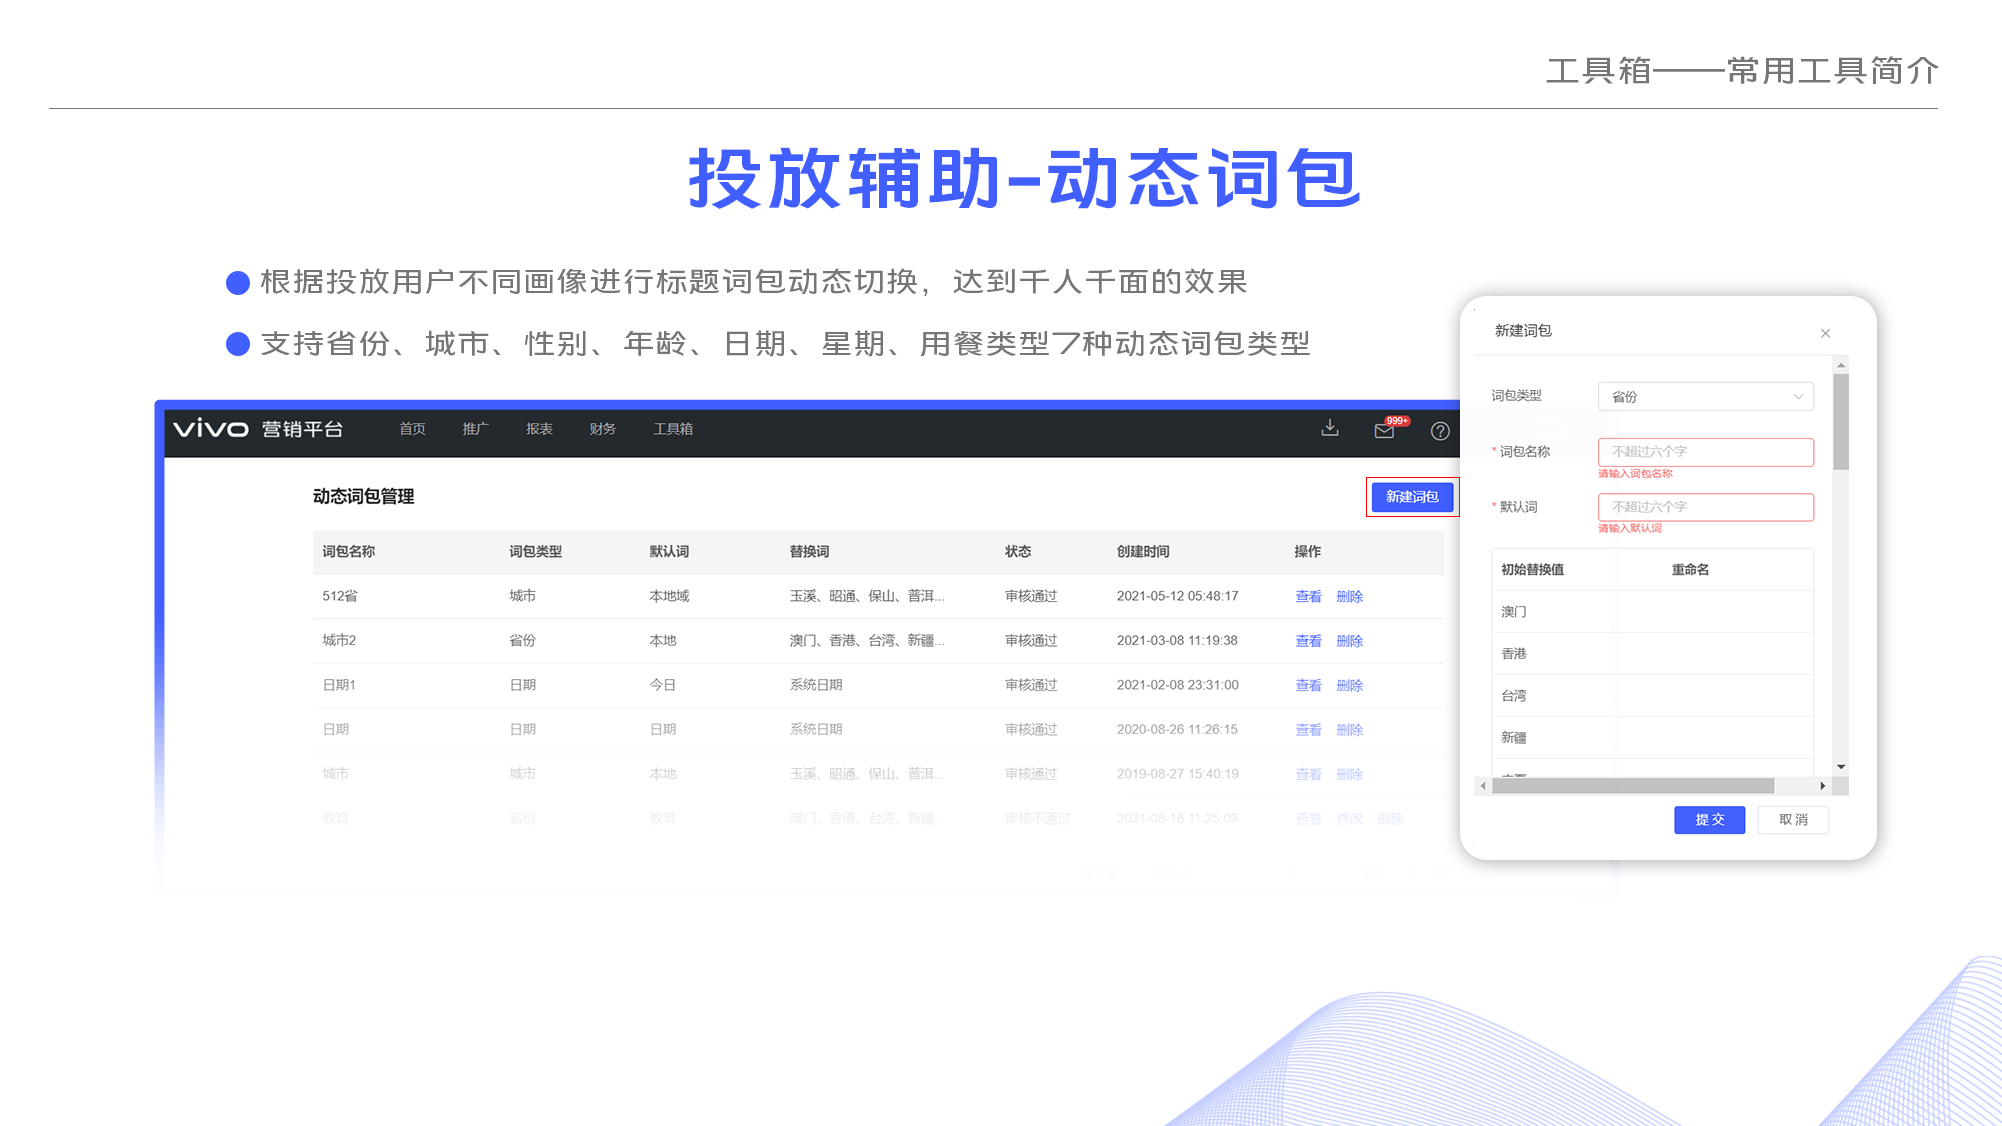This screenshot has height=1126, width=2002.
Task: Click the horizontal scrollbar left arrow
Action: [x=1483, y=786]
